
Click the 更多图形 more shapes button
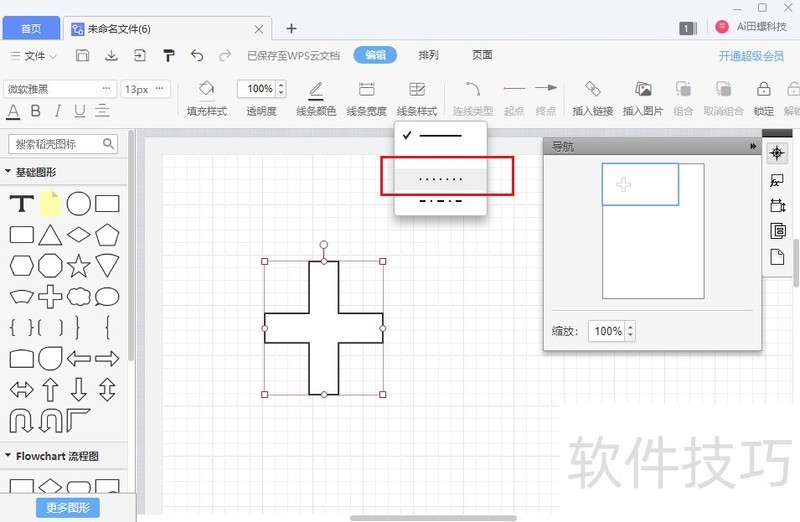(68, 508)
